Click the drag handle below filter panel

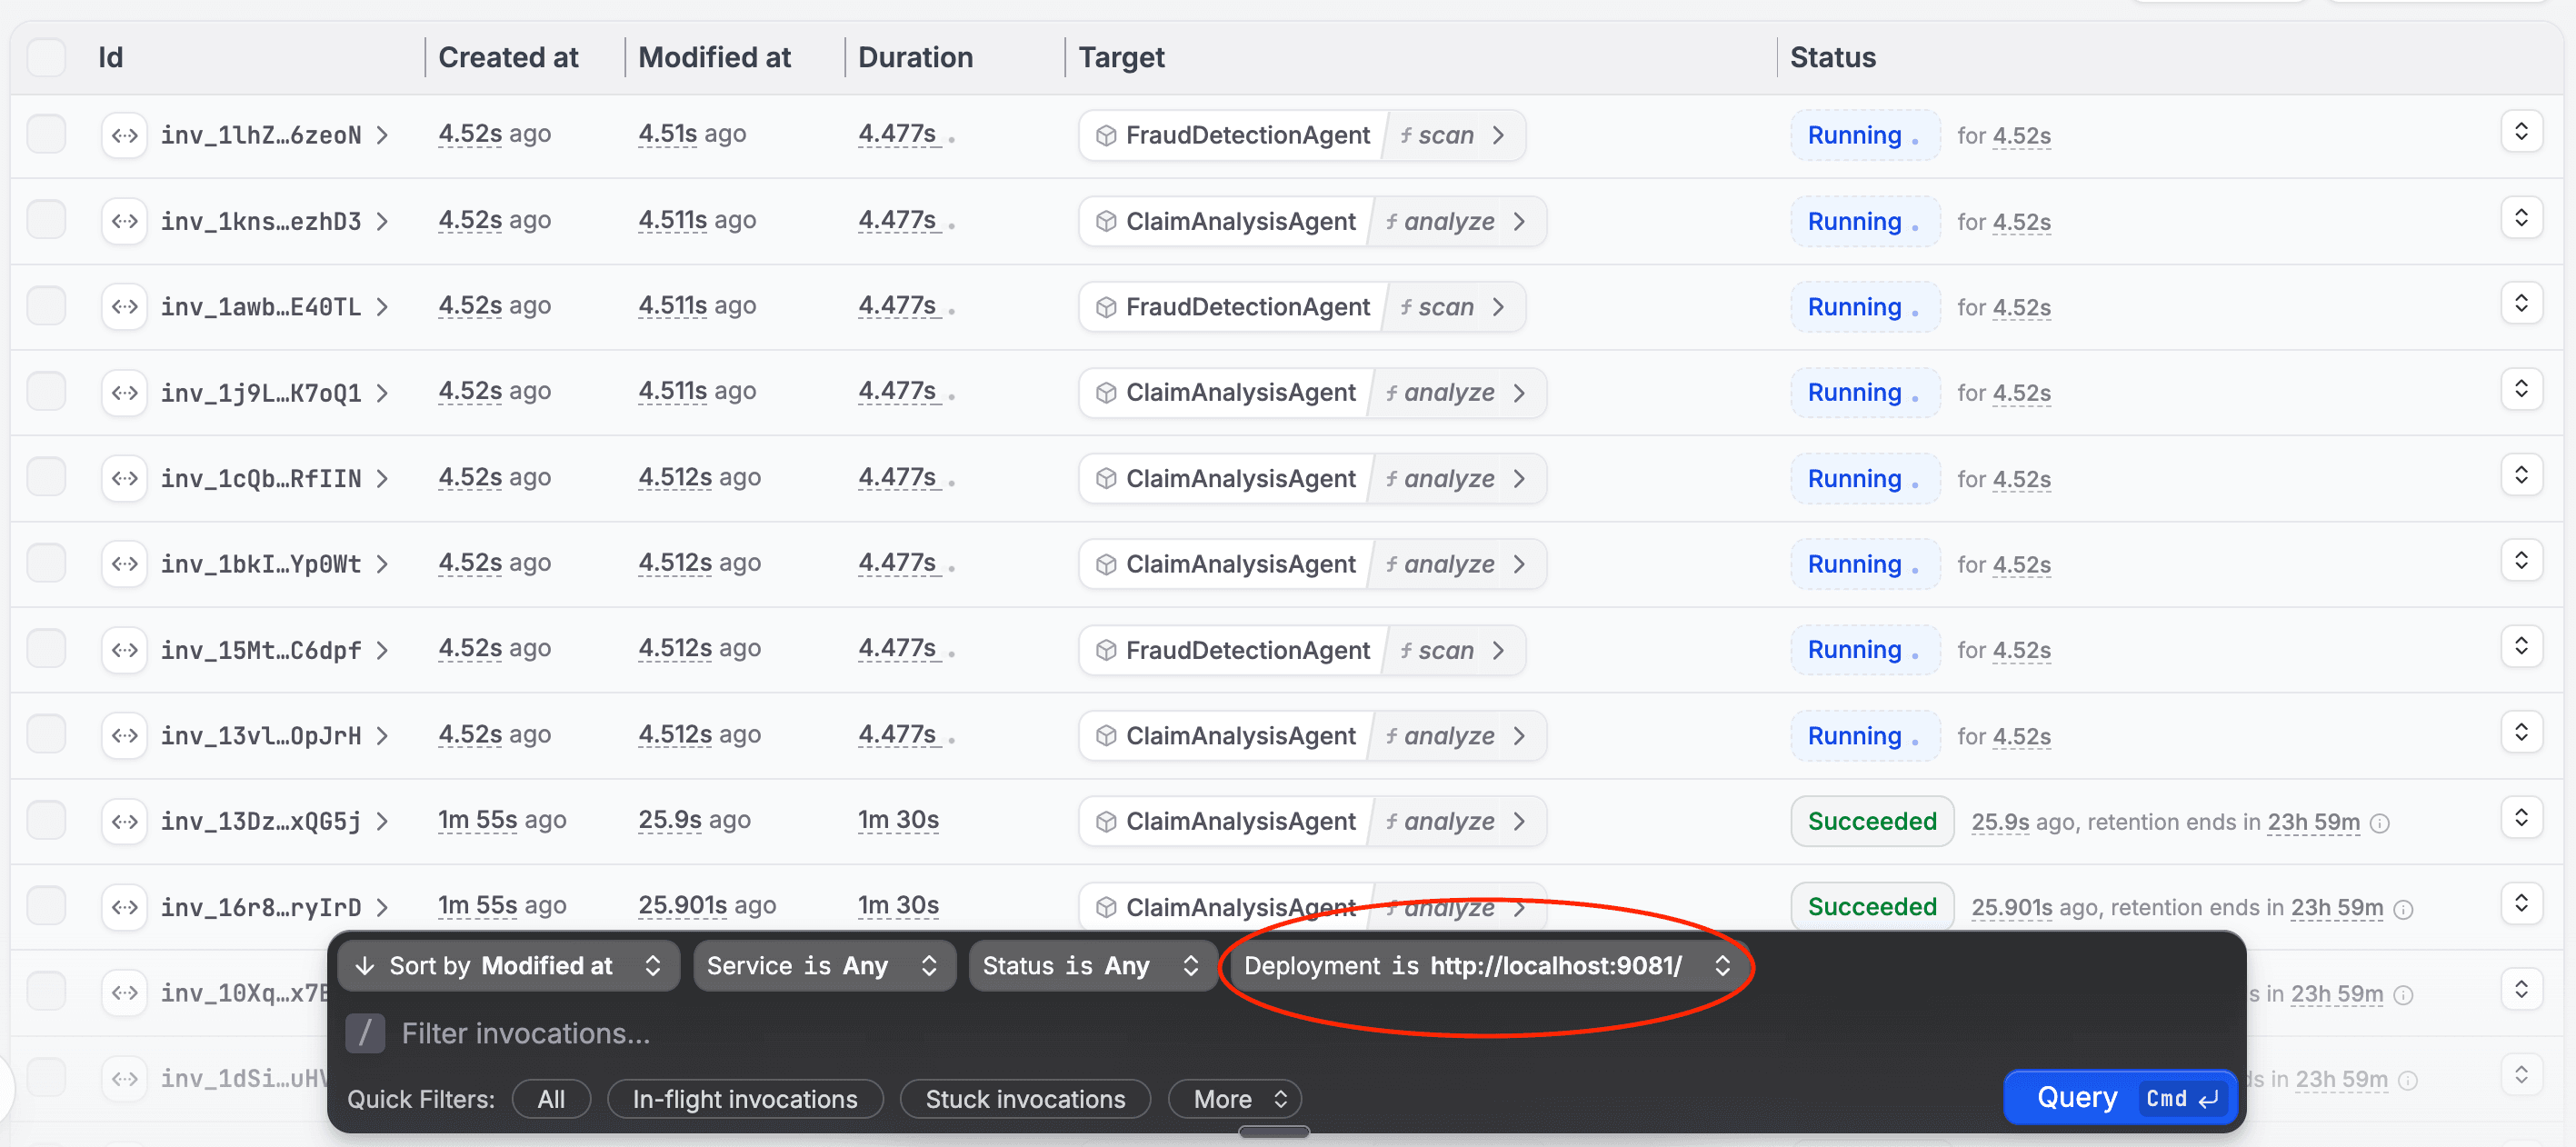click(x=1274, y=1131)
